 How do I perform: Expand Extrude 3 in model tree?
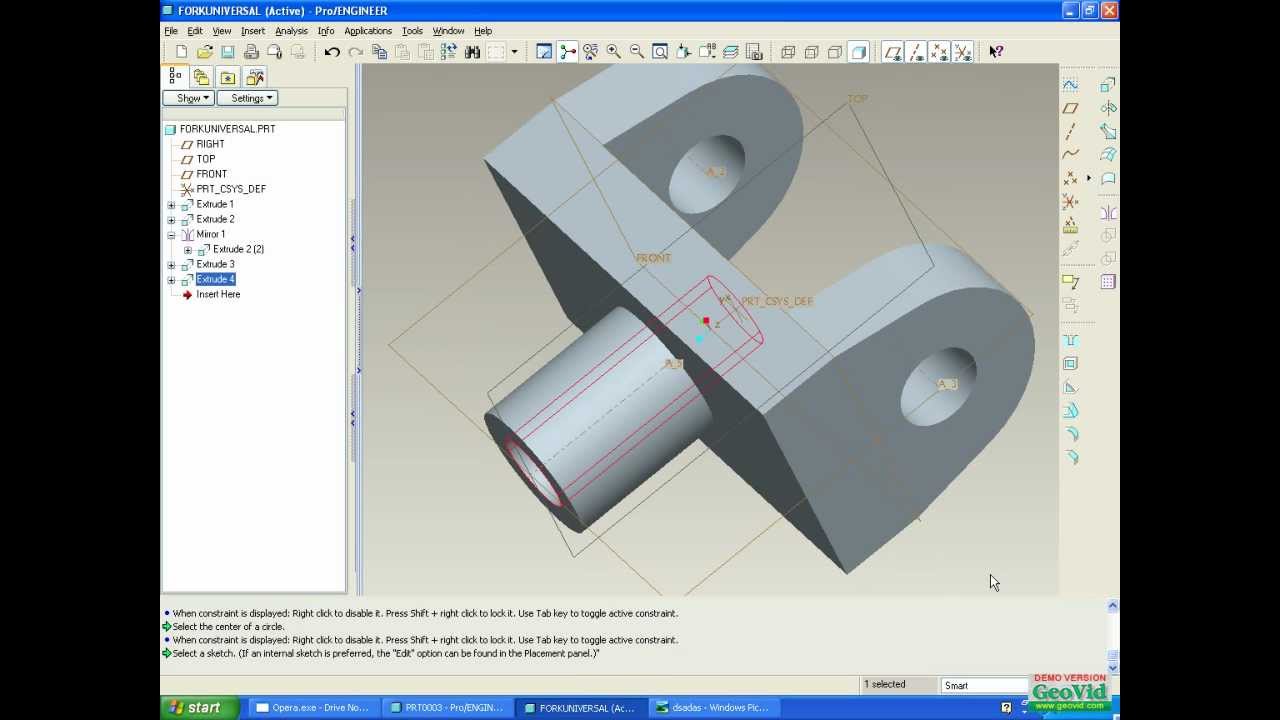pyautogui.click(x=171, y=264)
